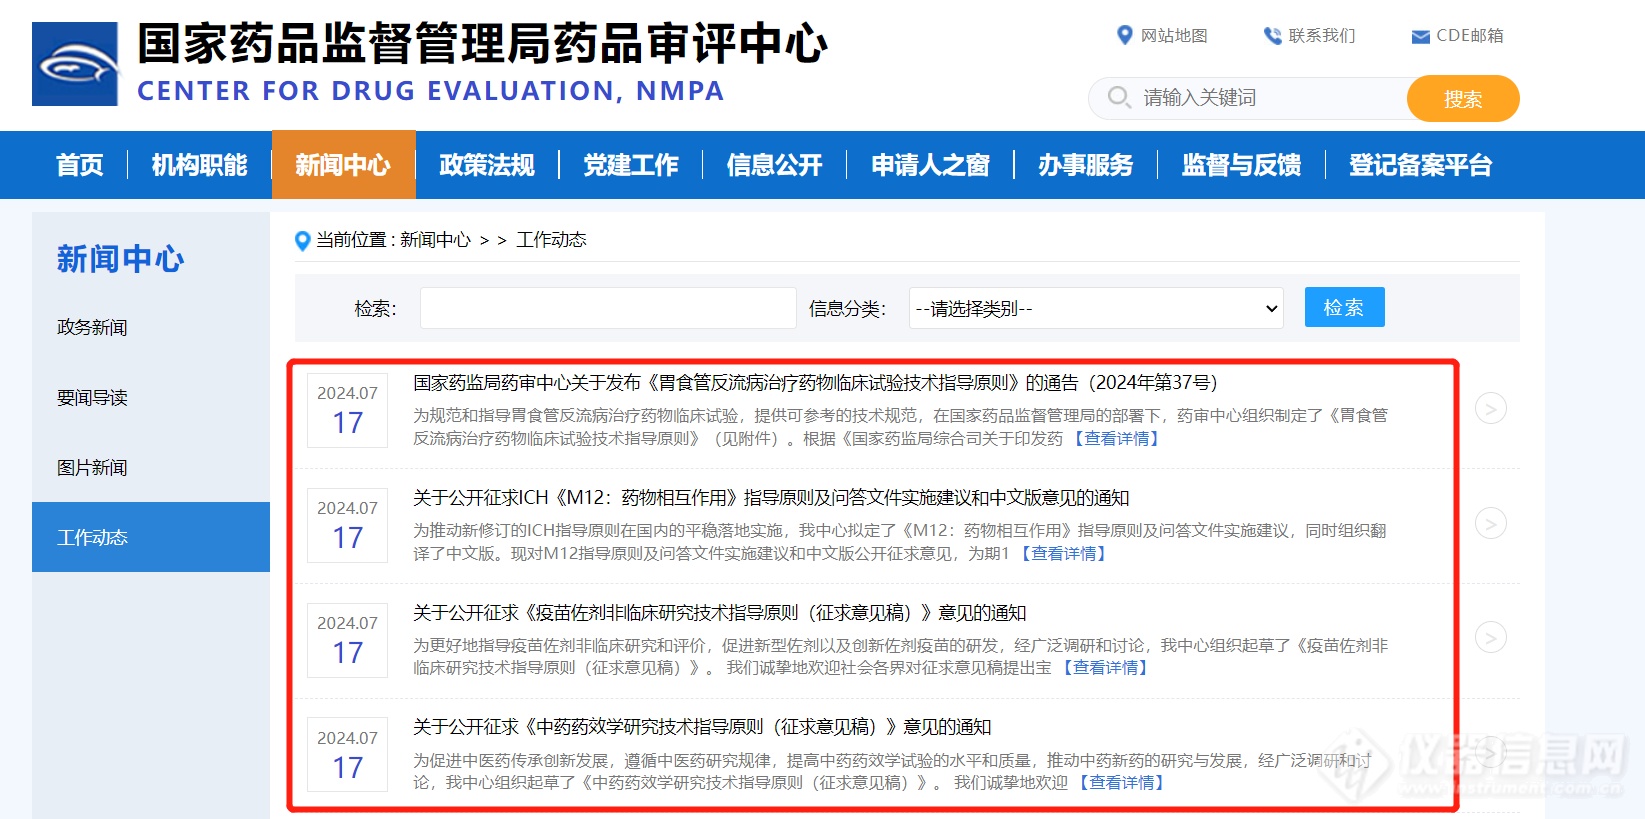Open the 信息公开 menu item
Image resolution: width=1645 pixels, height=819 pixels.
(x=775, y=165)
